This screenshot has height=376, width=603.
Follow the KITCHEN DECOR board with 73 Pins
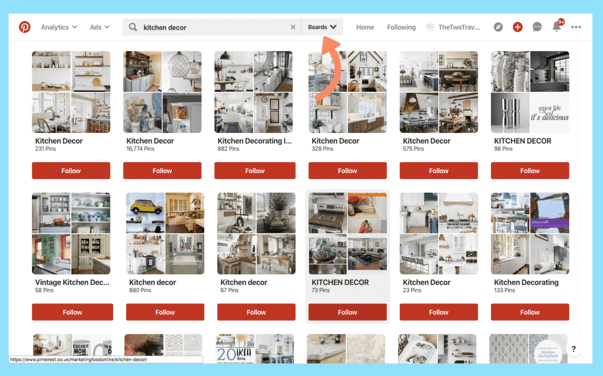[347, 312]
